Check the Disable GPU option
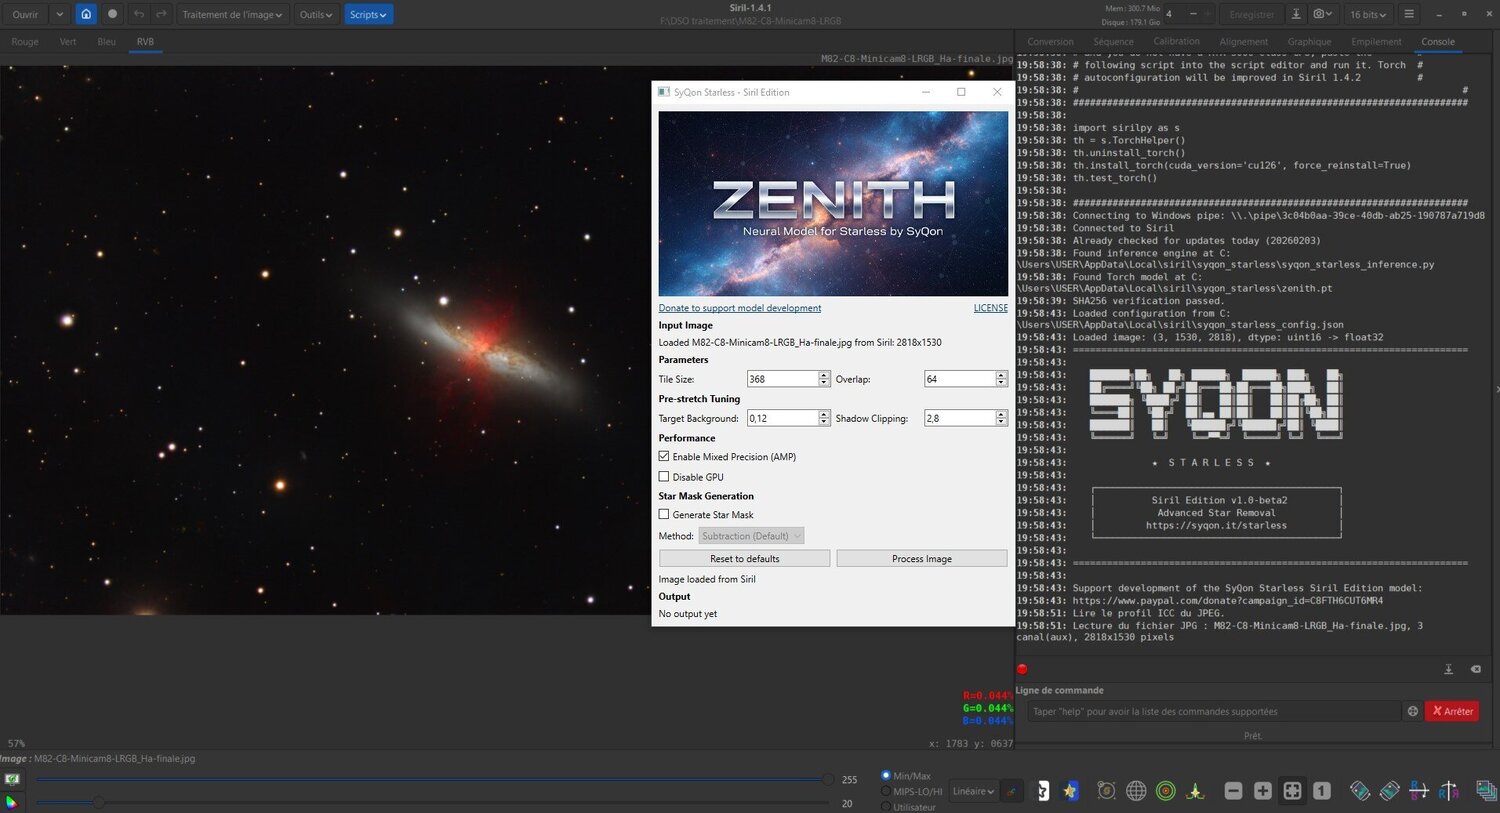The height and width of the screenshot is (813, 1500). click(664, 477)
